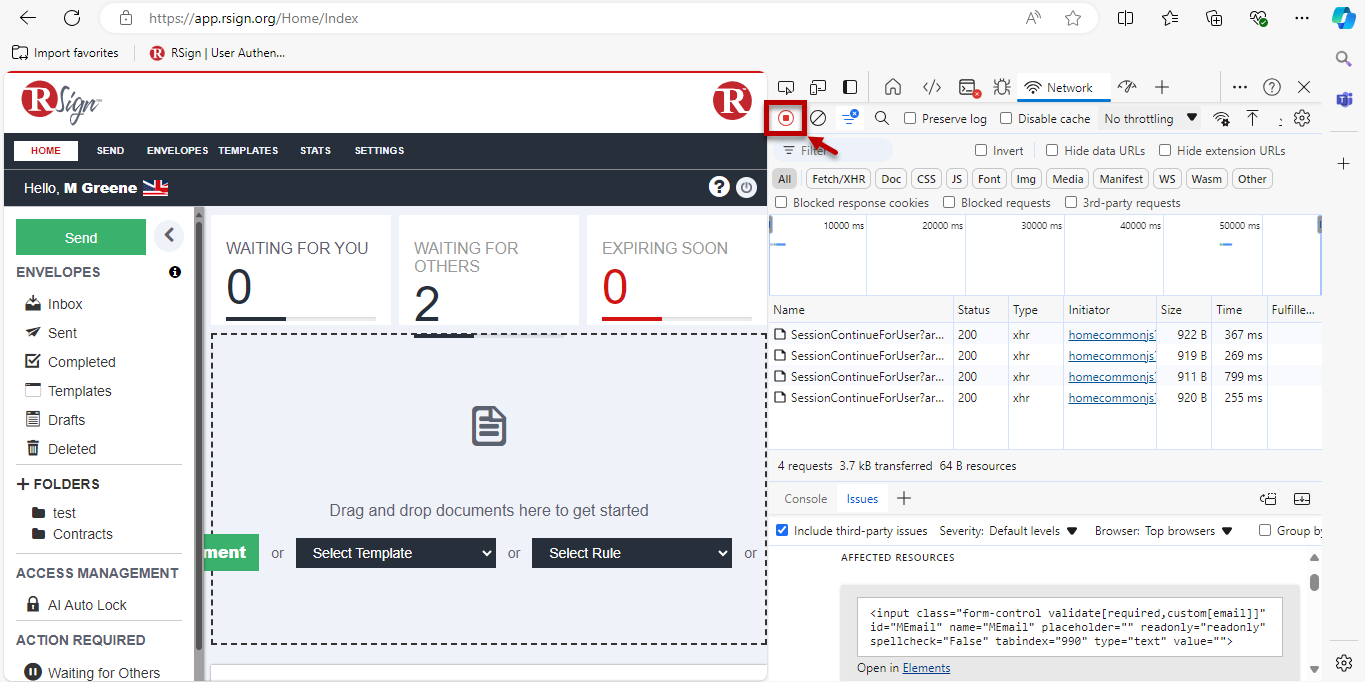This screenshot has height=682, width=1365.
Task: Filter requests by Fetch/XHR
Action: tap(838, 179)
